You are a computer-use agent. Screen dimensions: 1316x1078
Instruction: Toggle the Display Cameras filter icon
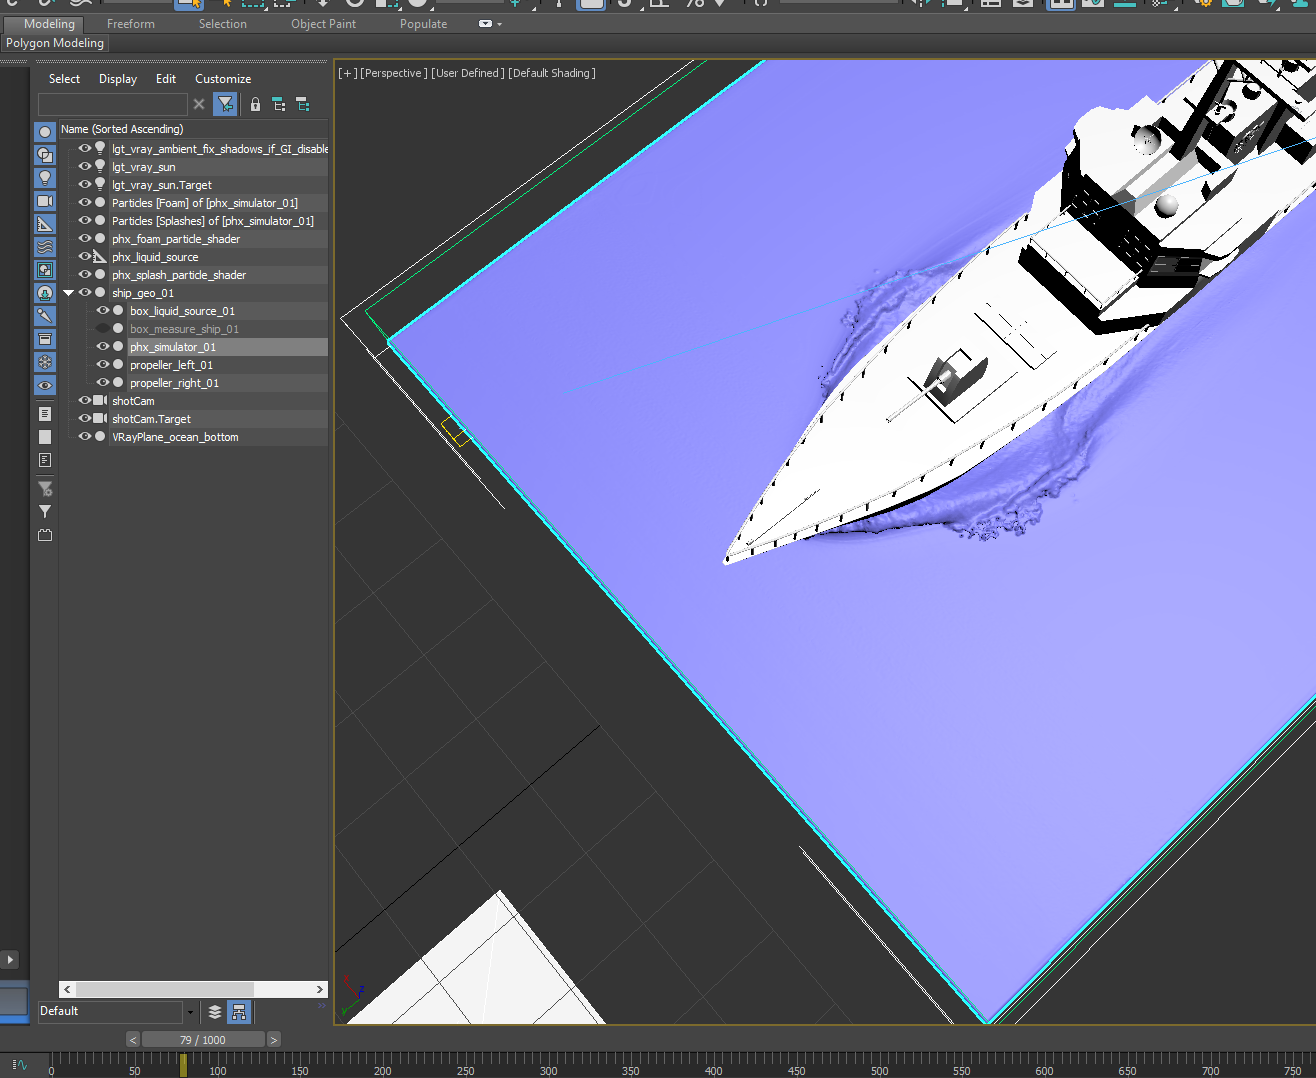click(45, 201)
